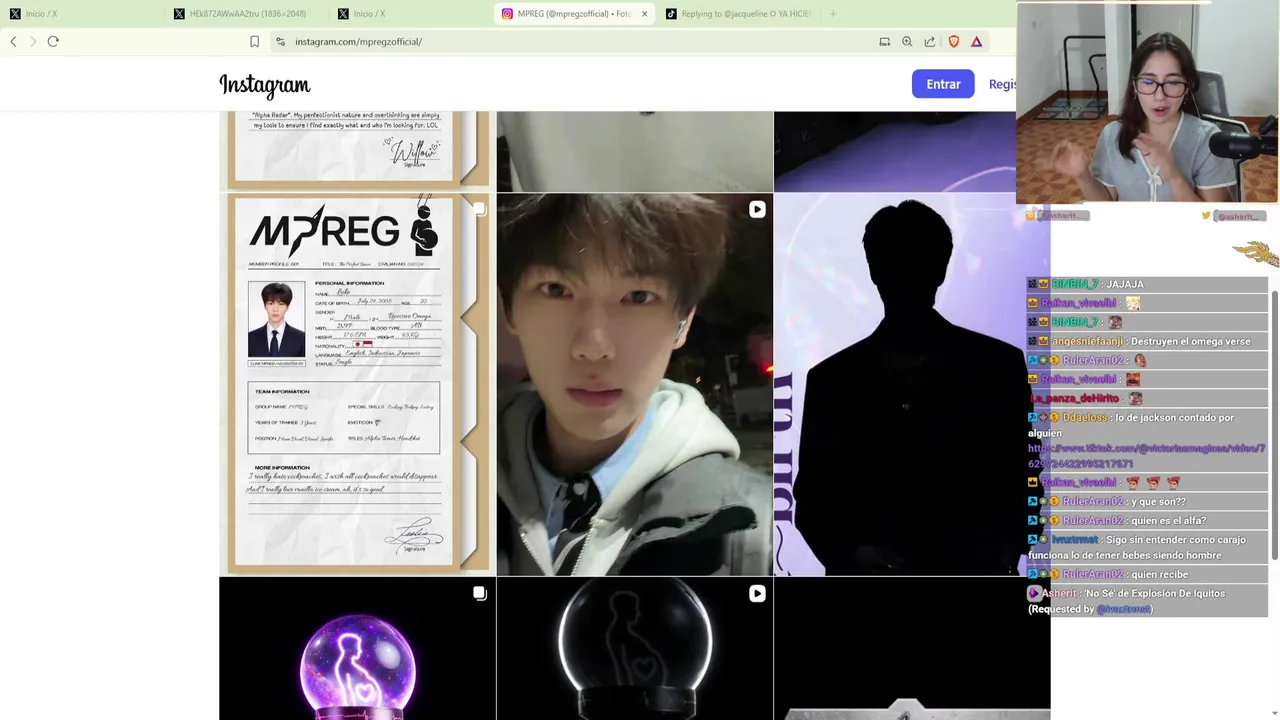Switch to the first 'Inicio / X' tab
Image resolution: width=1280 pixels, height=720 pixels.
coord(83,14)
